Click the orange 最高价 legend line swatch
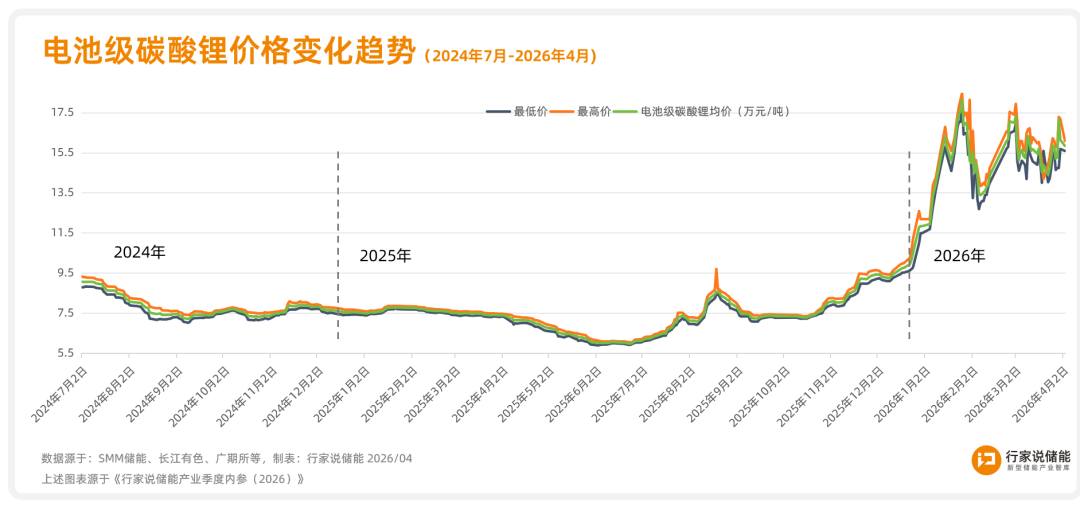The height and width of the screenshot is (506, 1080). (563, 111)
